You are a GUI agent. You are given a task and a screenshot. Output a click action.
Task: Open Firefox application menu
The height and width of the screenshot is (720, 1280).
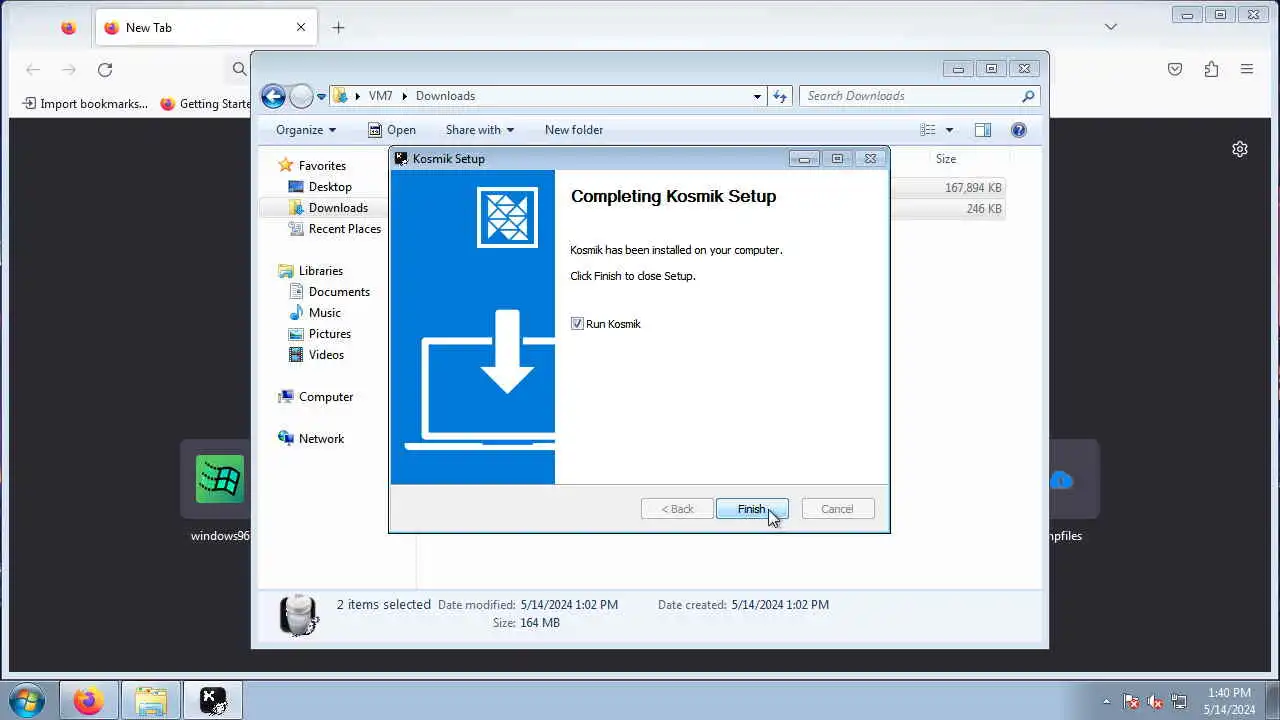(x=1247, y=69)
